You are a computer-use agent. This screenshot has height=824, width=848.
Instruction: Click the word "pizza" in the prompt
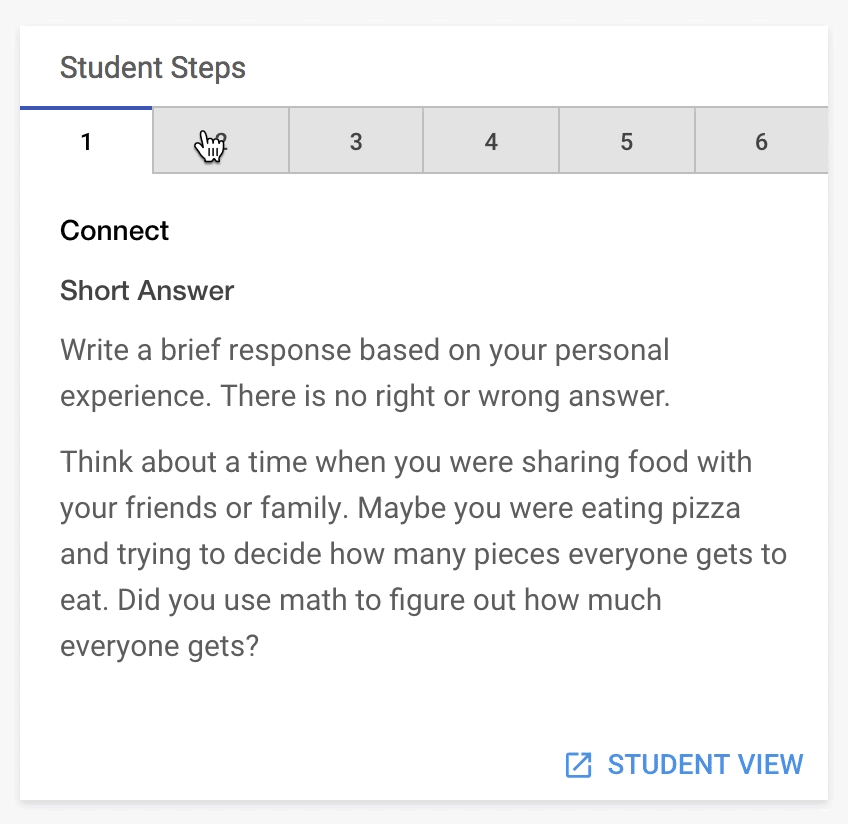(x=706, y=509)
